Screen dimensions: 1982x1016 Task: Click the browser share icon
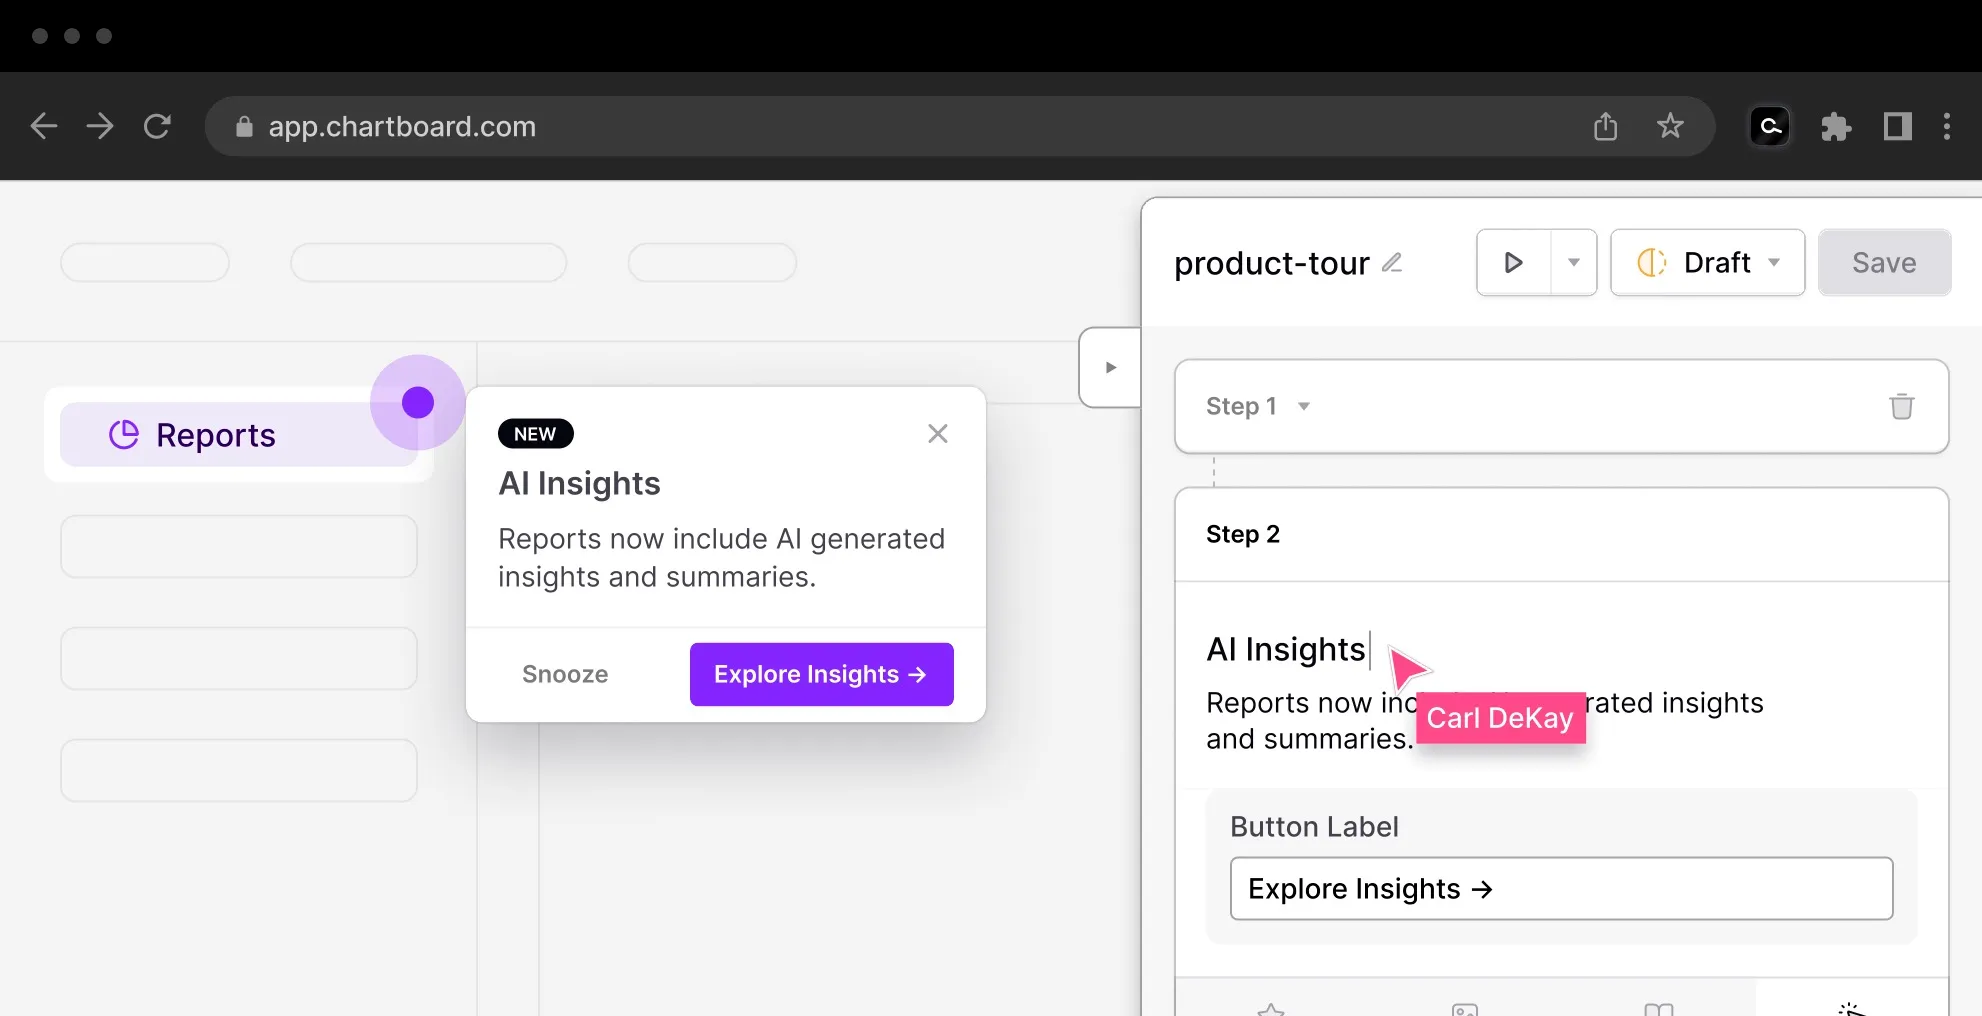(1605, 126)
